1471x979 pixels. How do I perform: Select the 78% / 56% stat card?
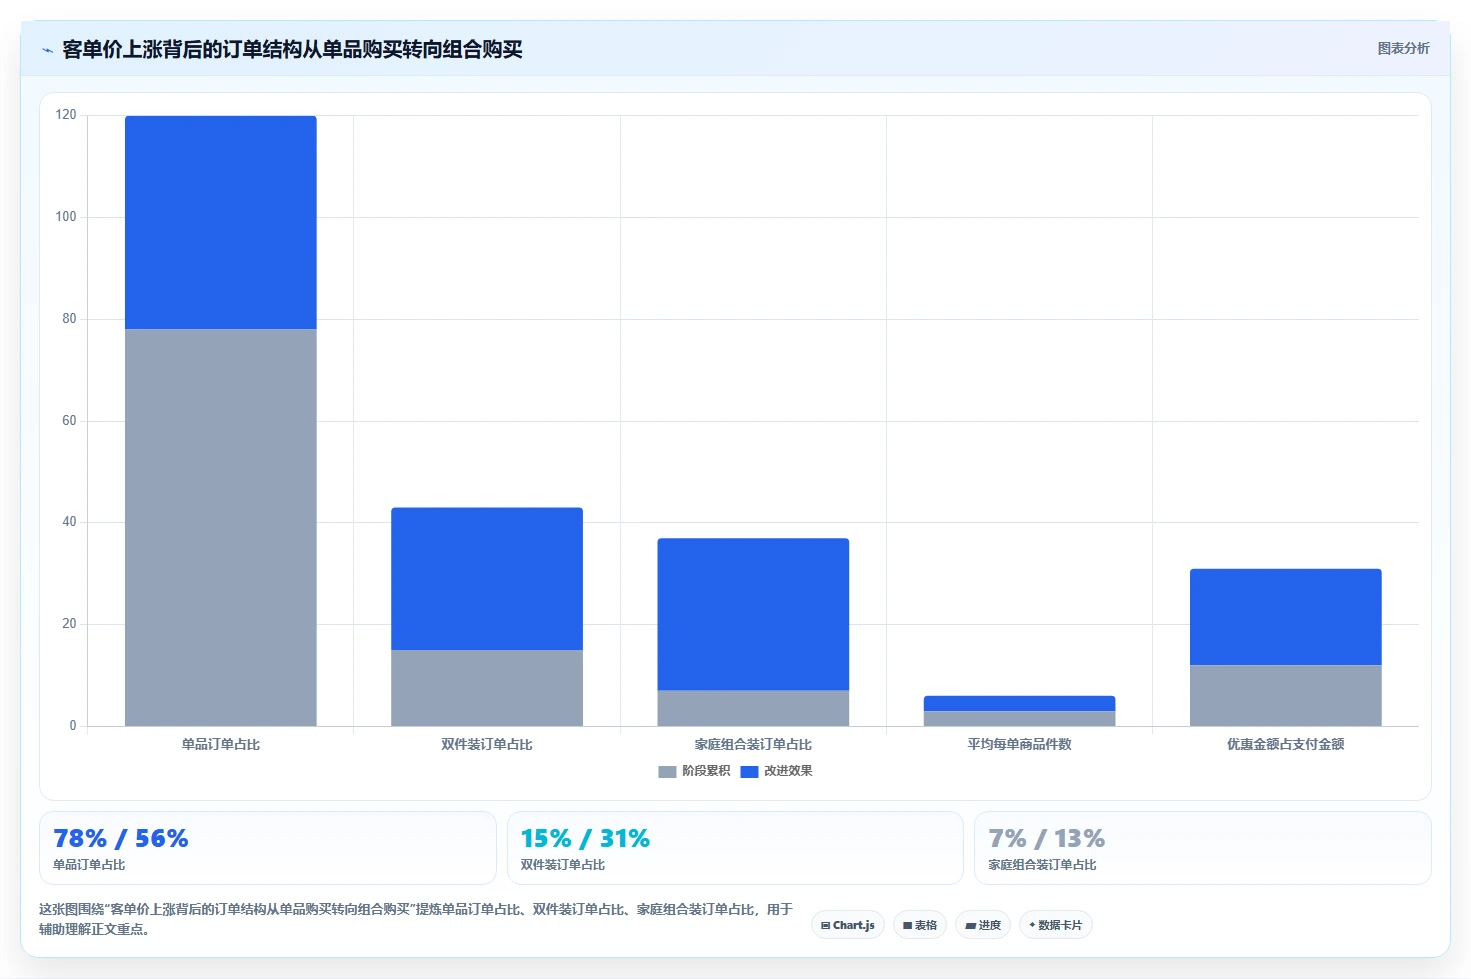pos(268,848)
